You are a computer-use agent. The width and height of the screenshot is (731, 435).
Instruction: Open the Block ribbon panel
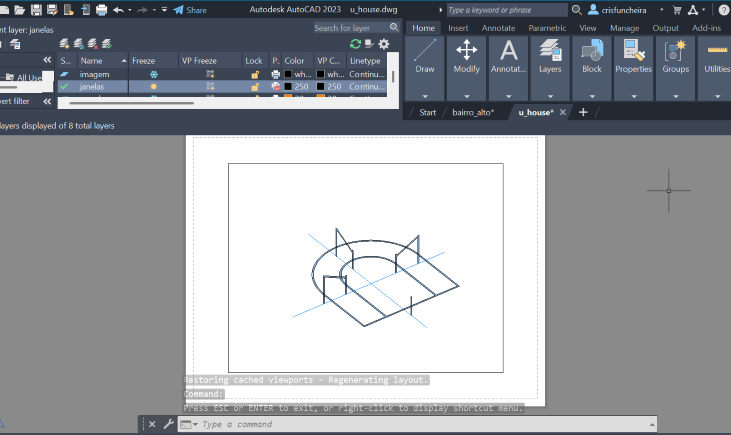click(x=592, y=57)
